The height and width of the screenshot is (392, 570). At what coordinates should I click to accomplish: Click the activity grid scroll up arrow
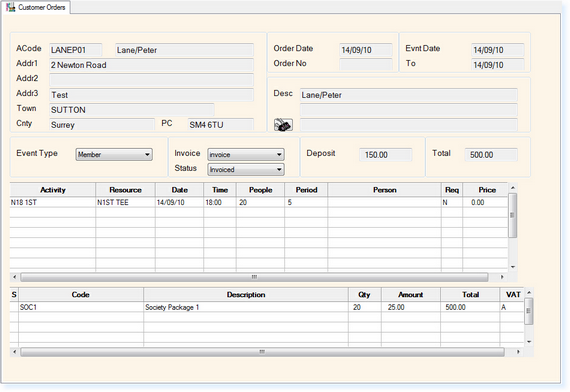pyautogui.click(x=513, y=188)
